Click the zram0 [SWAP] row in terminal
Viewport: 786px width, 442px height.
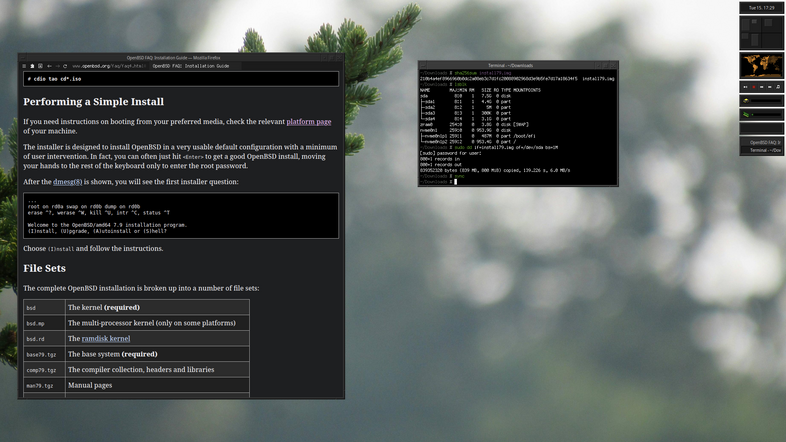coord(474,124)
